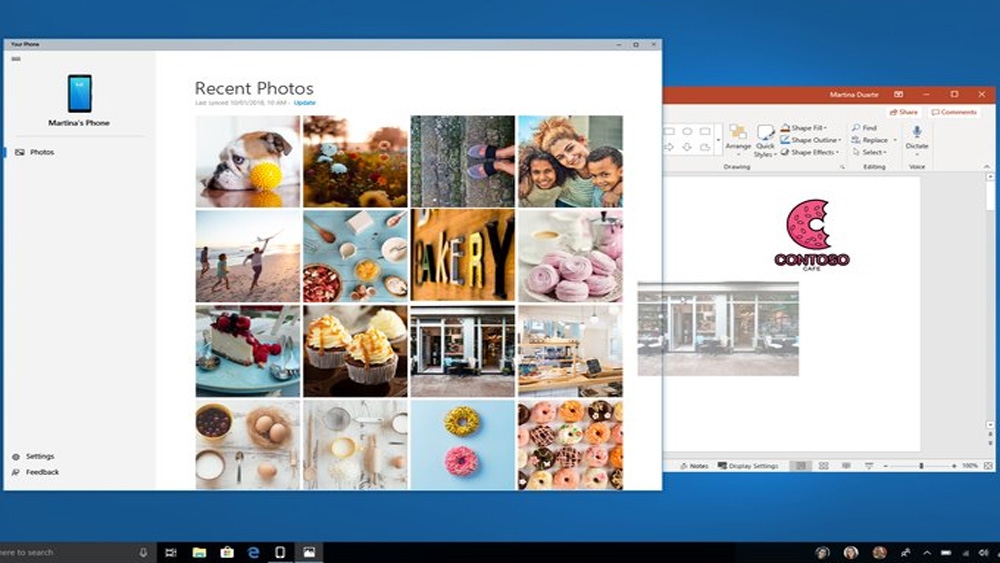Click the Update link under Recent Photos
Image resolution: width=1000 pixels, height=563 pixels.
click(x=304, y=103)
